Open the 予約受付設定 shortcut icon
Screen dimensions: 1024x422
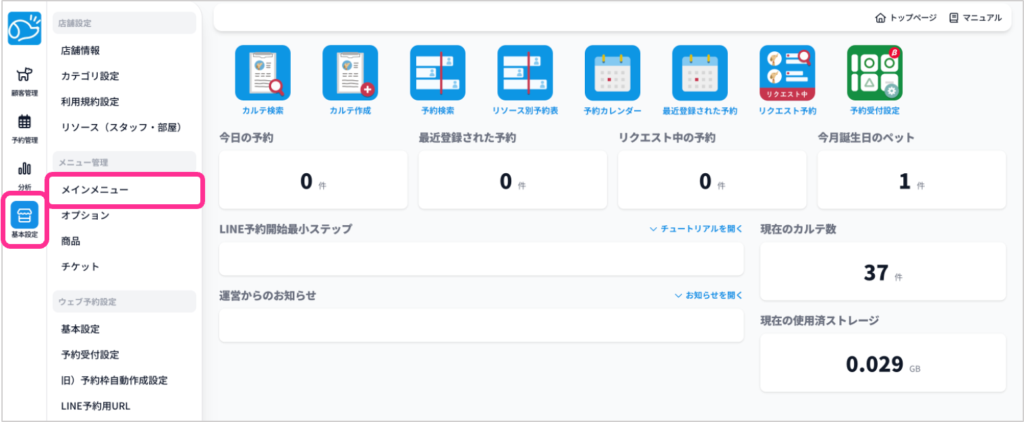(874, 73)
